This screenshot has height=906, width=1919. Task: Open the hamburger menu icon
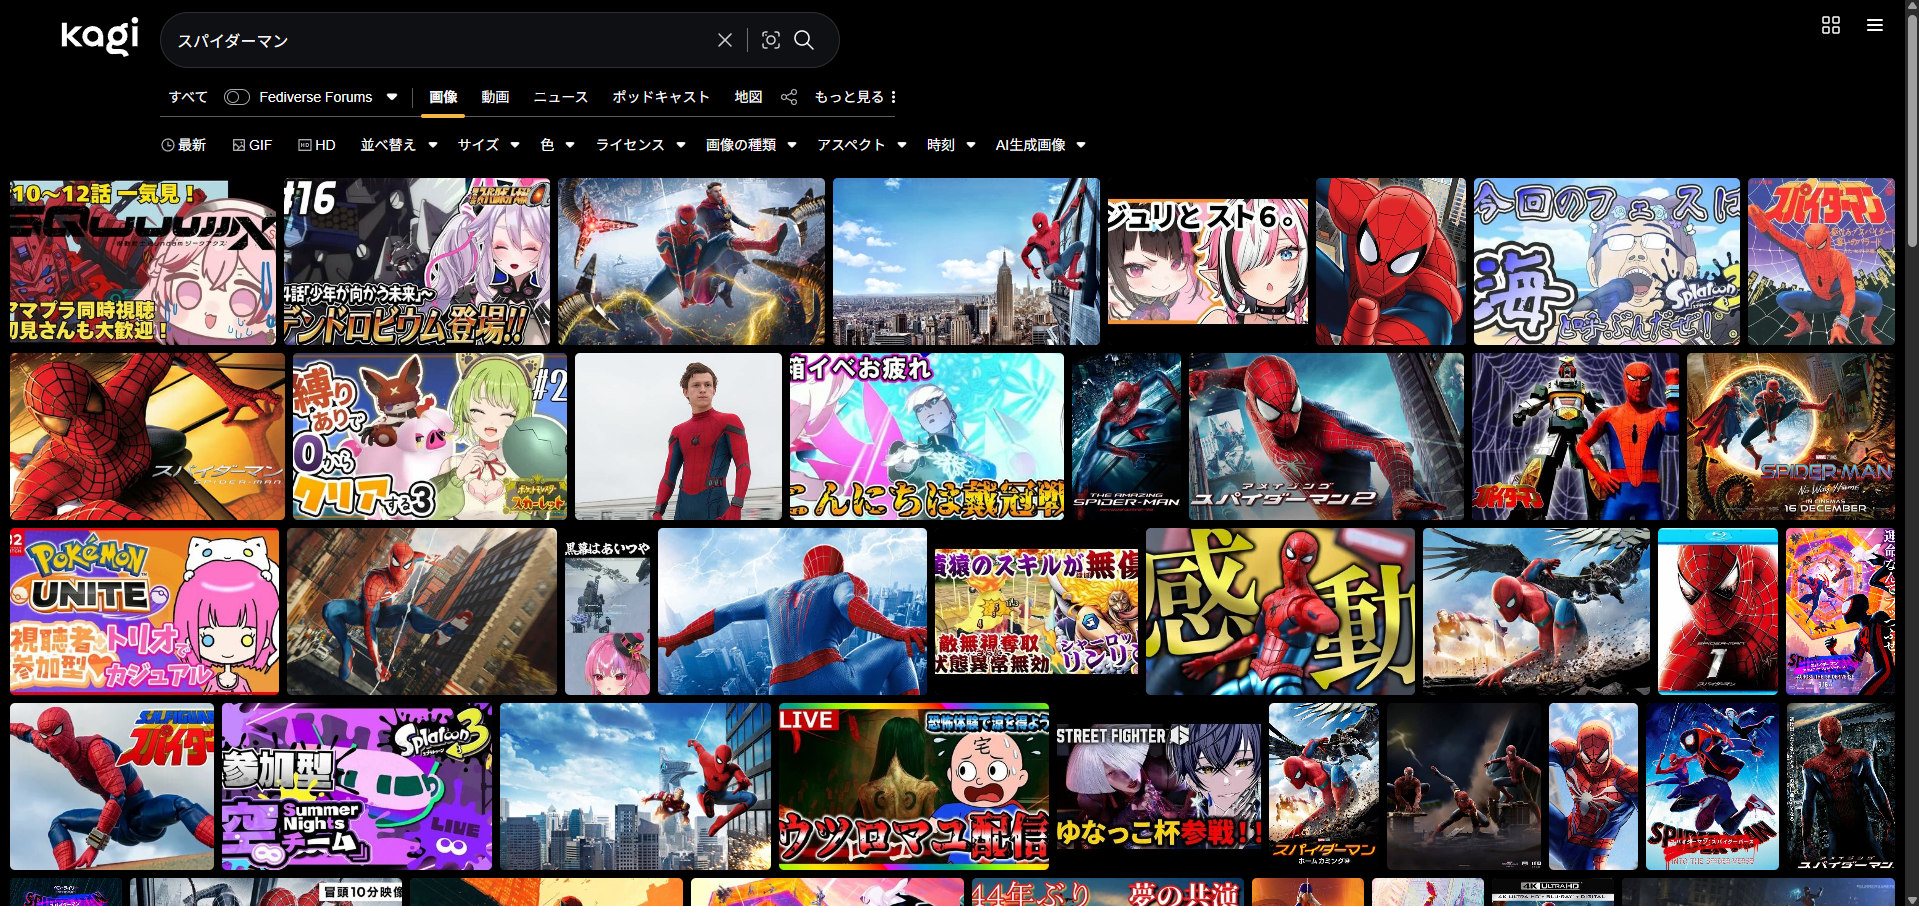point(1874,25)
